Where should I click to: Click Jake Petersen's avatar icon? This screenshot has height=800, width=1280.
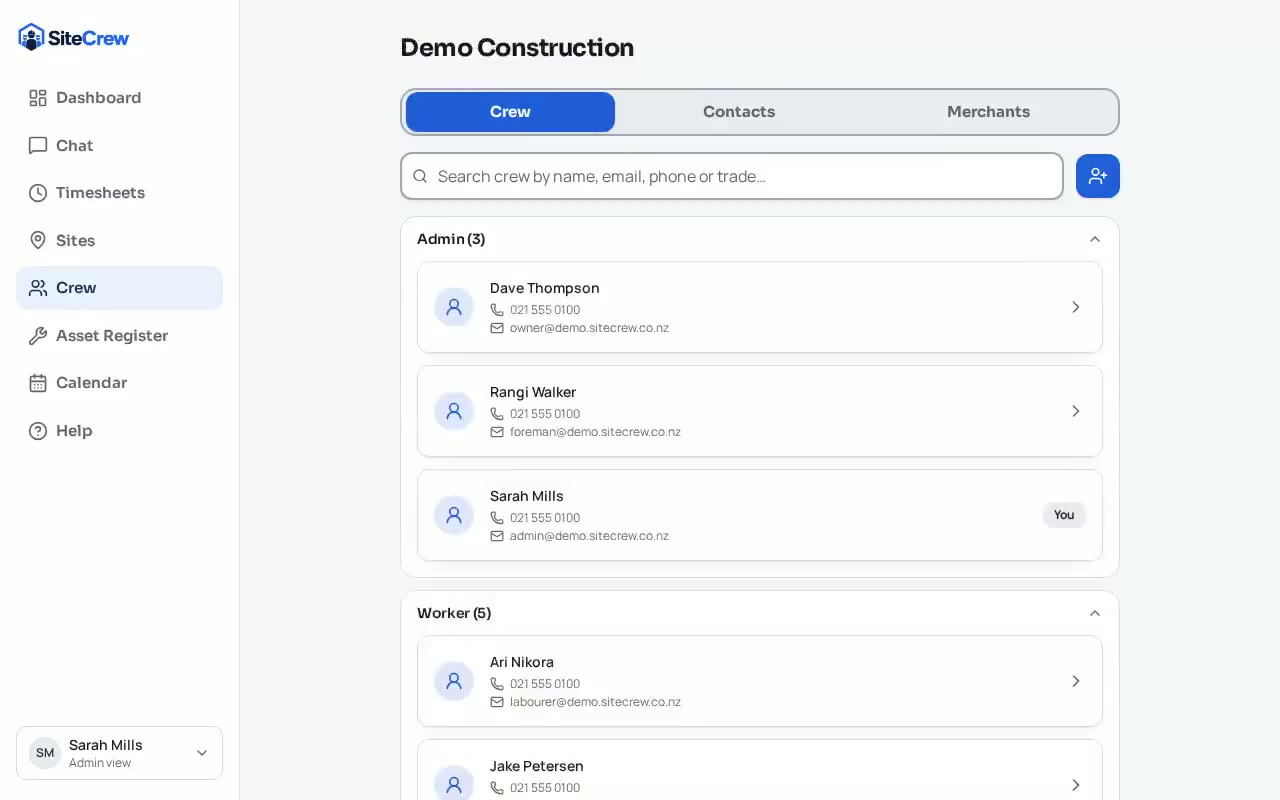pos(454,785)
